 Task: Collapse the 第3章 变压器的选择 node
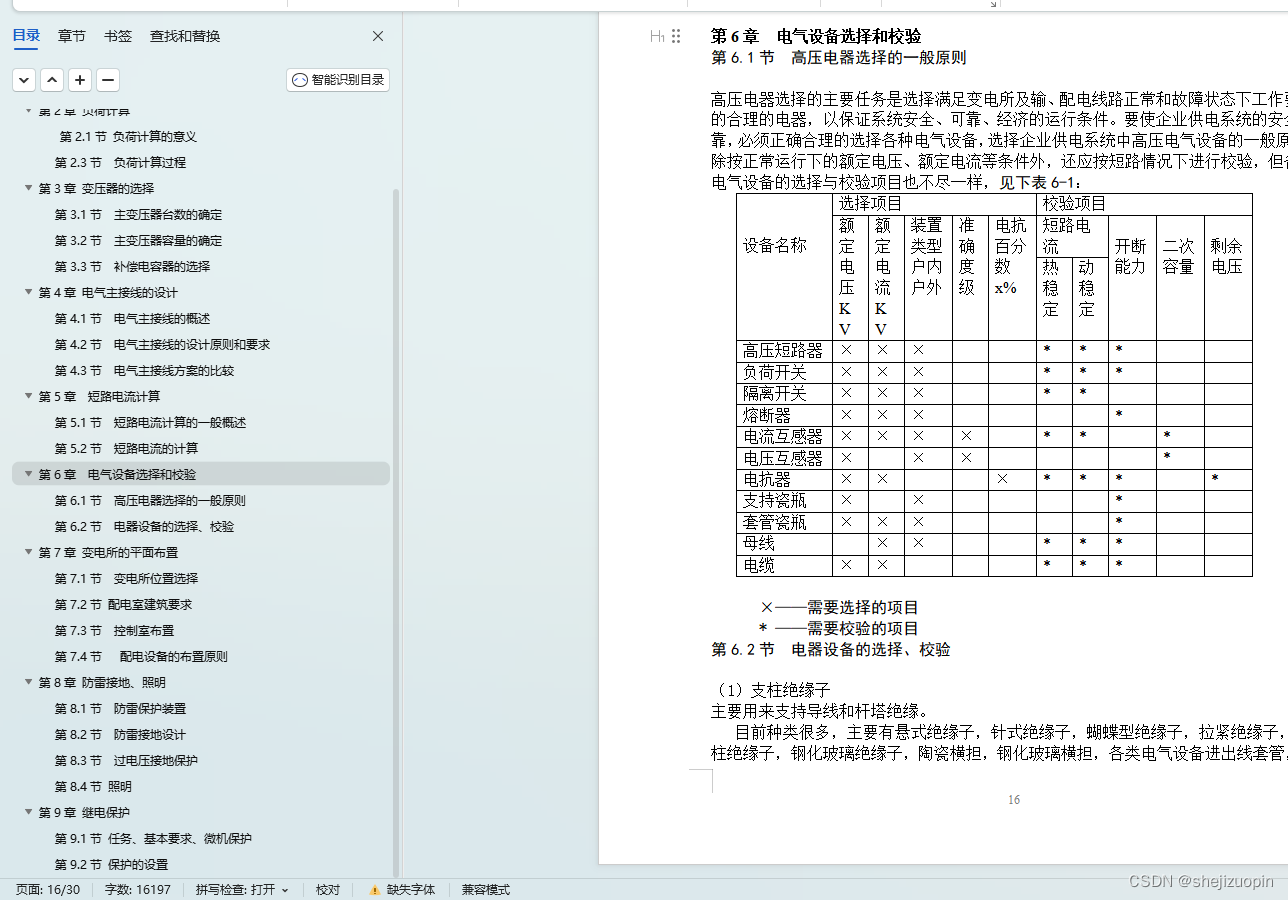tap(29, 188)
